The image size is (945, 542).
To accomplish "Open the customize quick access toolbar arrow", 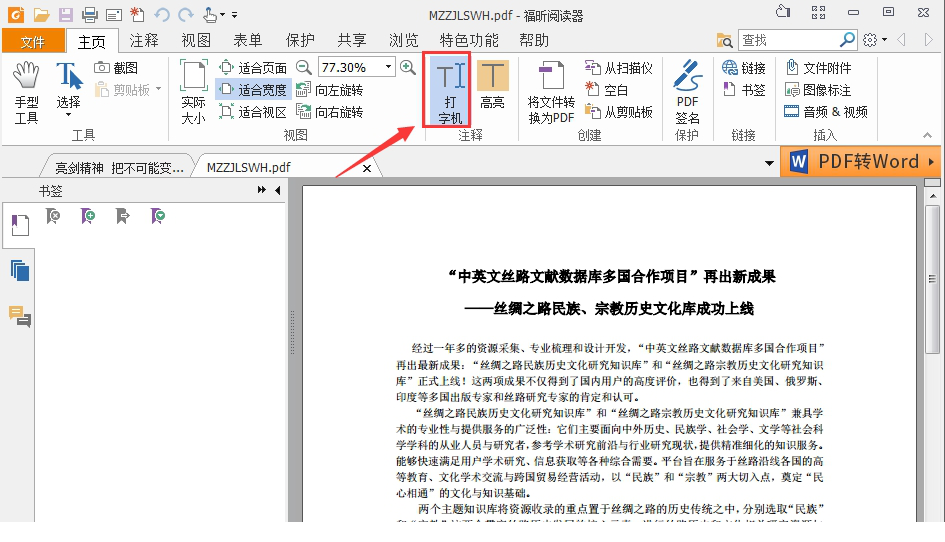I will [x=234, y=15].
